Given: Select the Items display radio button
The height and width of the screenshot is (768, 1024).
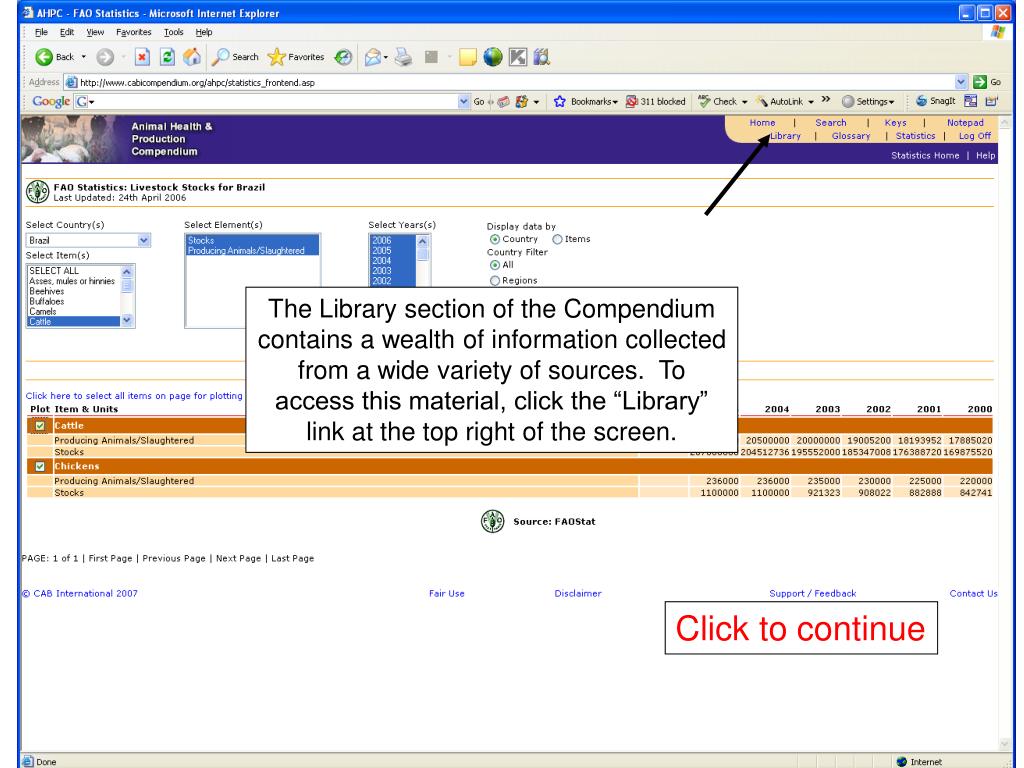Looking at the screenshot, I should pos(557,240).
